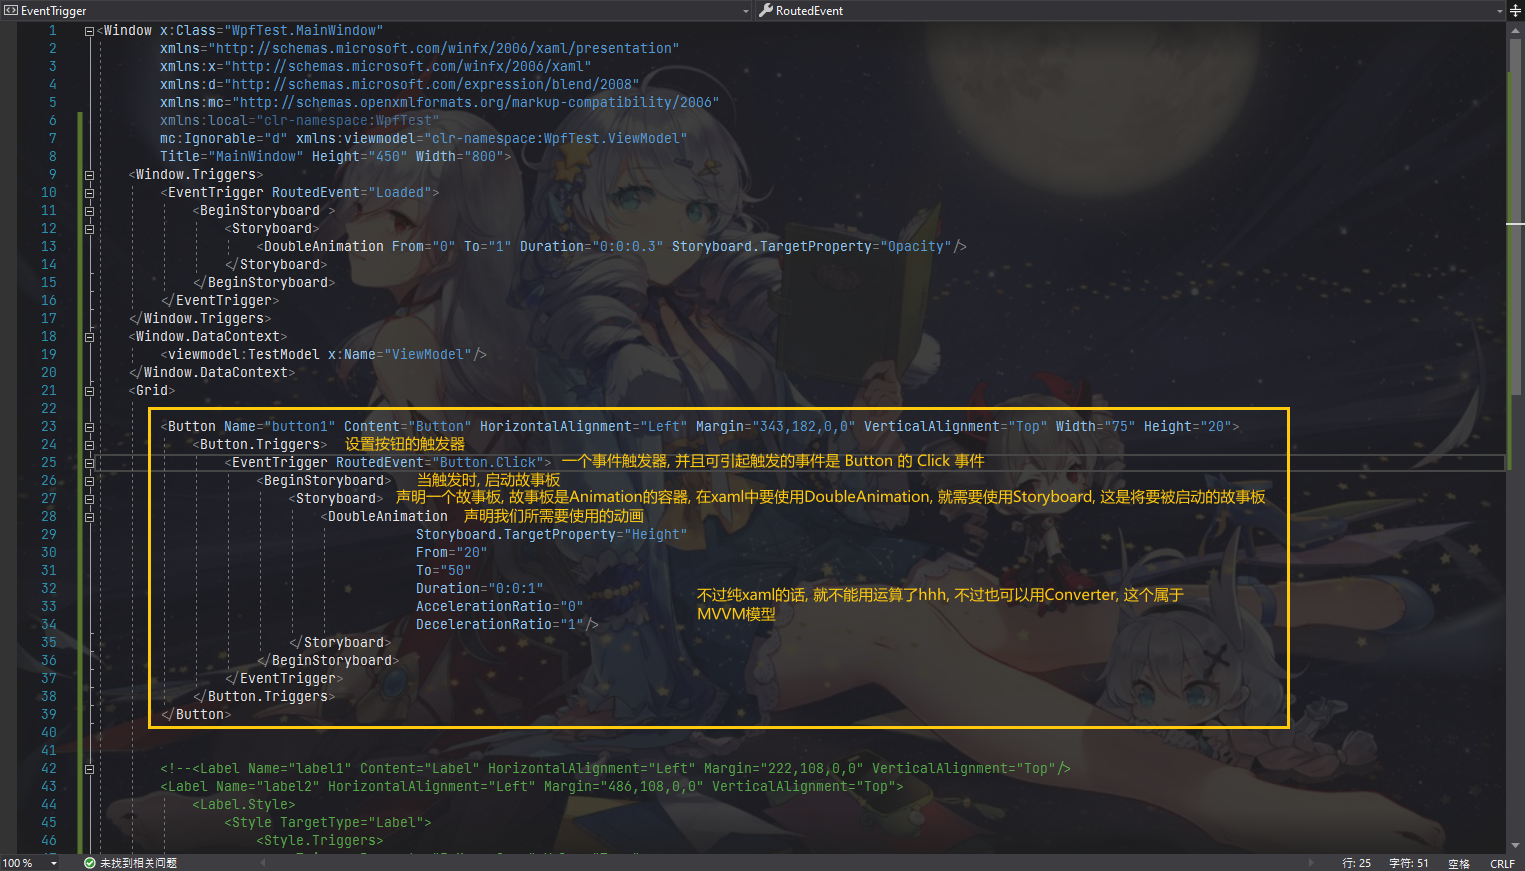Click the split-editor icon at top-right
1525x871 pixels.
1516,11
